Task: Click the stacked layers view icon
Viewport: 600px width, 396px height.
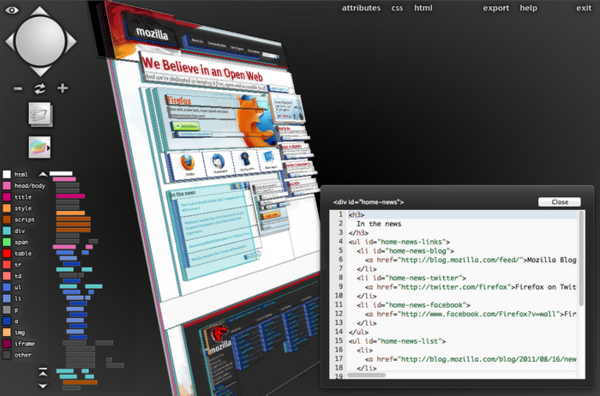Action: 40,114
